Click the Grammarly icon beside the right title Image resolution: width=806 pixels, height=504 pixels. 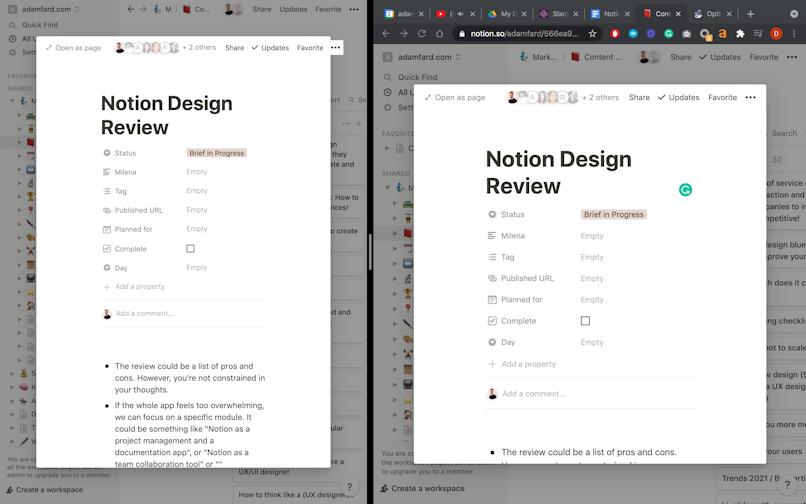tap(685, 190)
